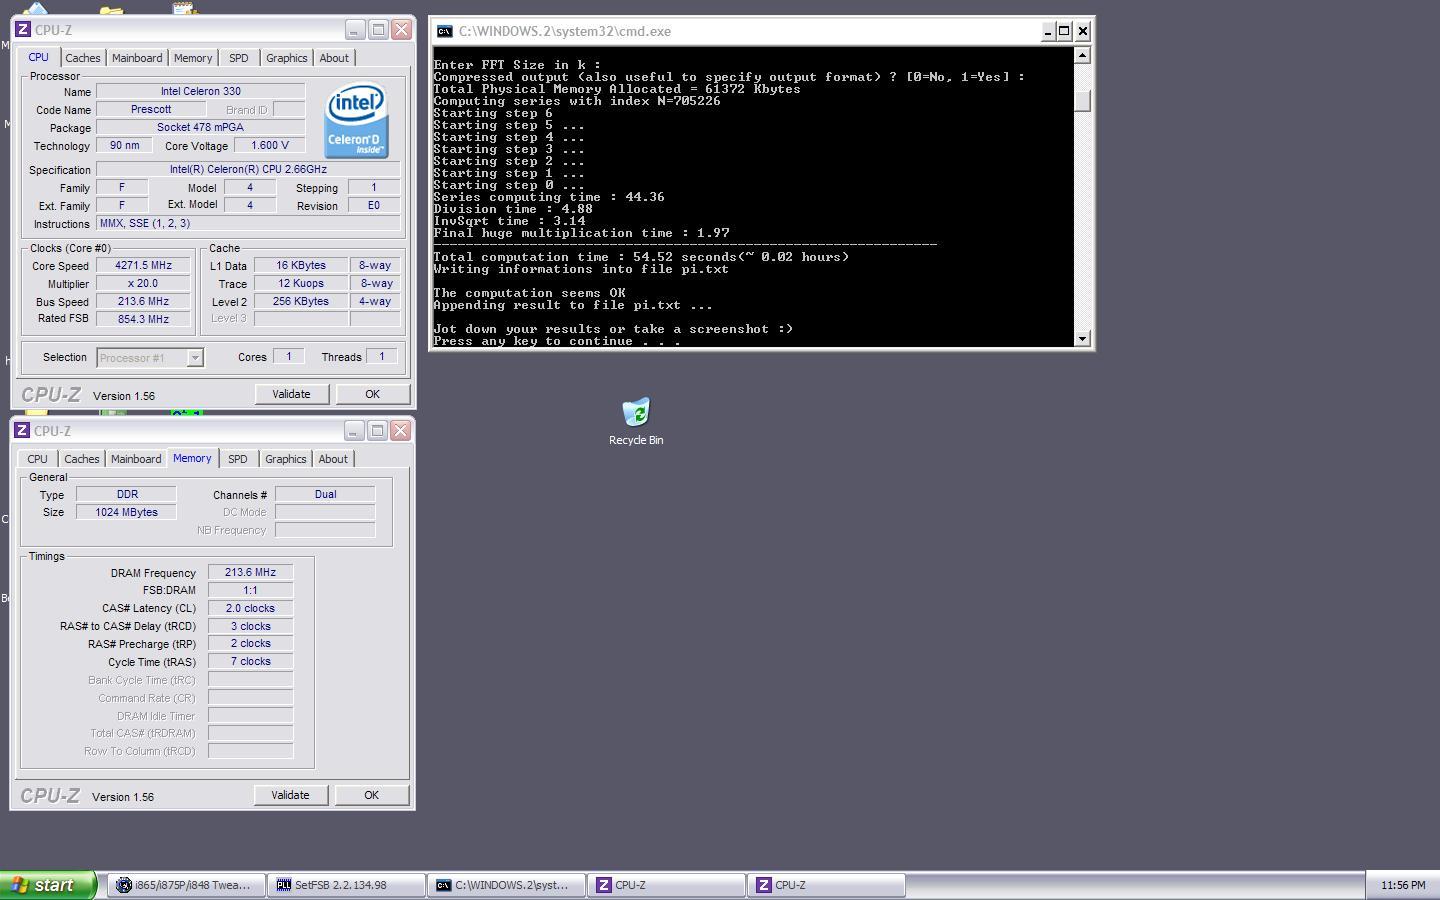Open Memory tab in upper CPU-Z window

coord(193,58)
